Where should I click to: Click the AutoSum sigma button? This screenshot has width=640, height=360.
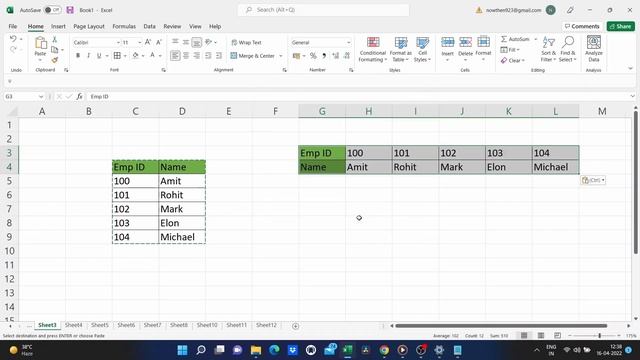[x=515, y=39]
